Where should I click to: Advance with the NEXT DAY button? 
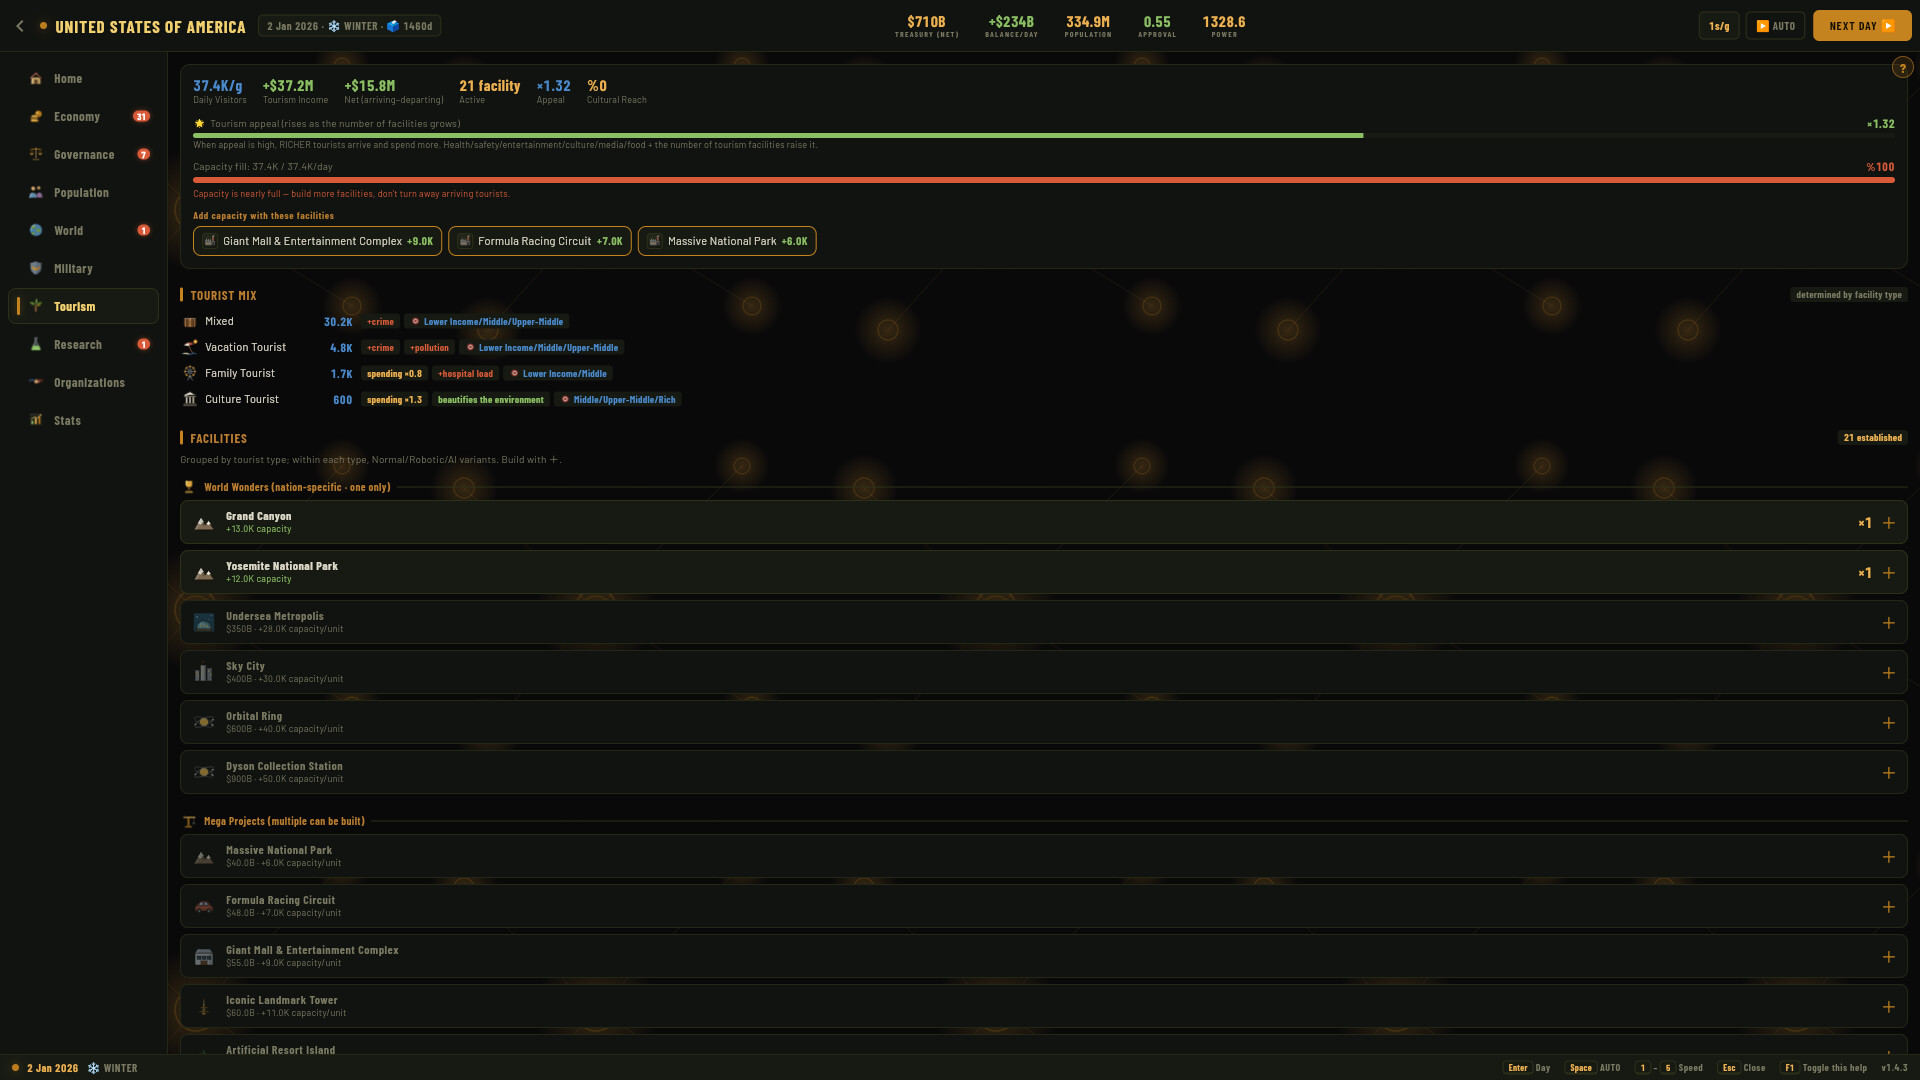click(x=1862, y=26)
